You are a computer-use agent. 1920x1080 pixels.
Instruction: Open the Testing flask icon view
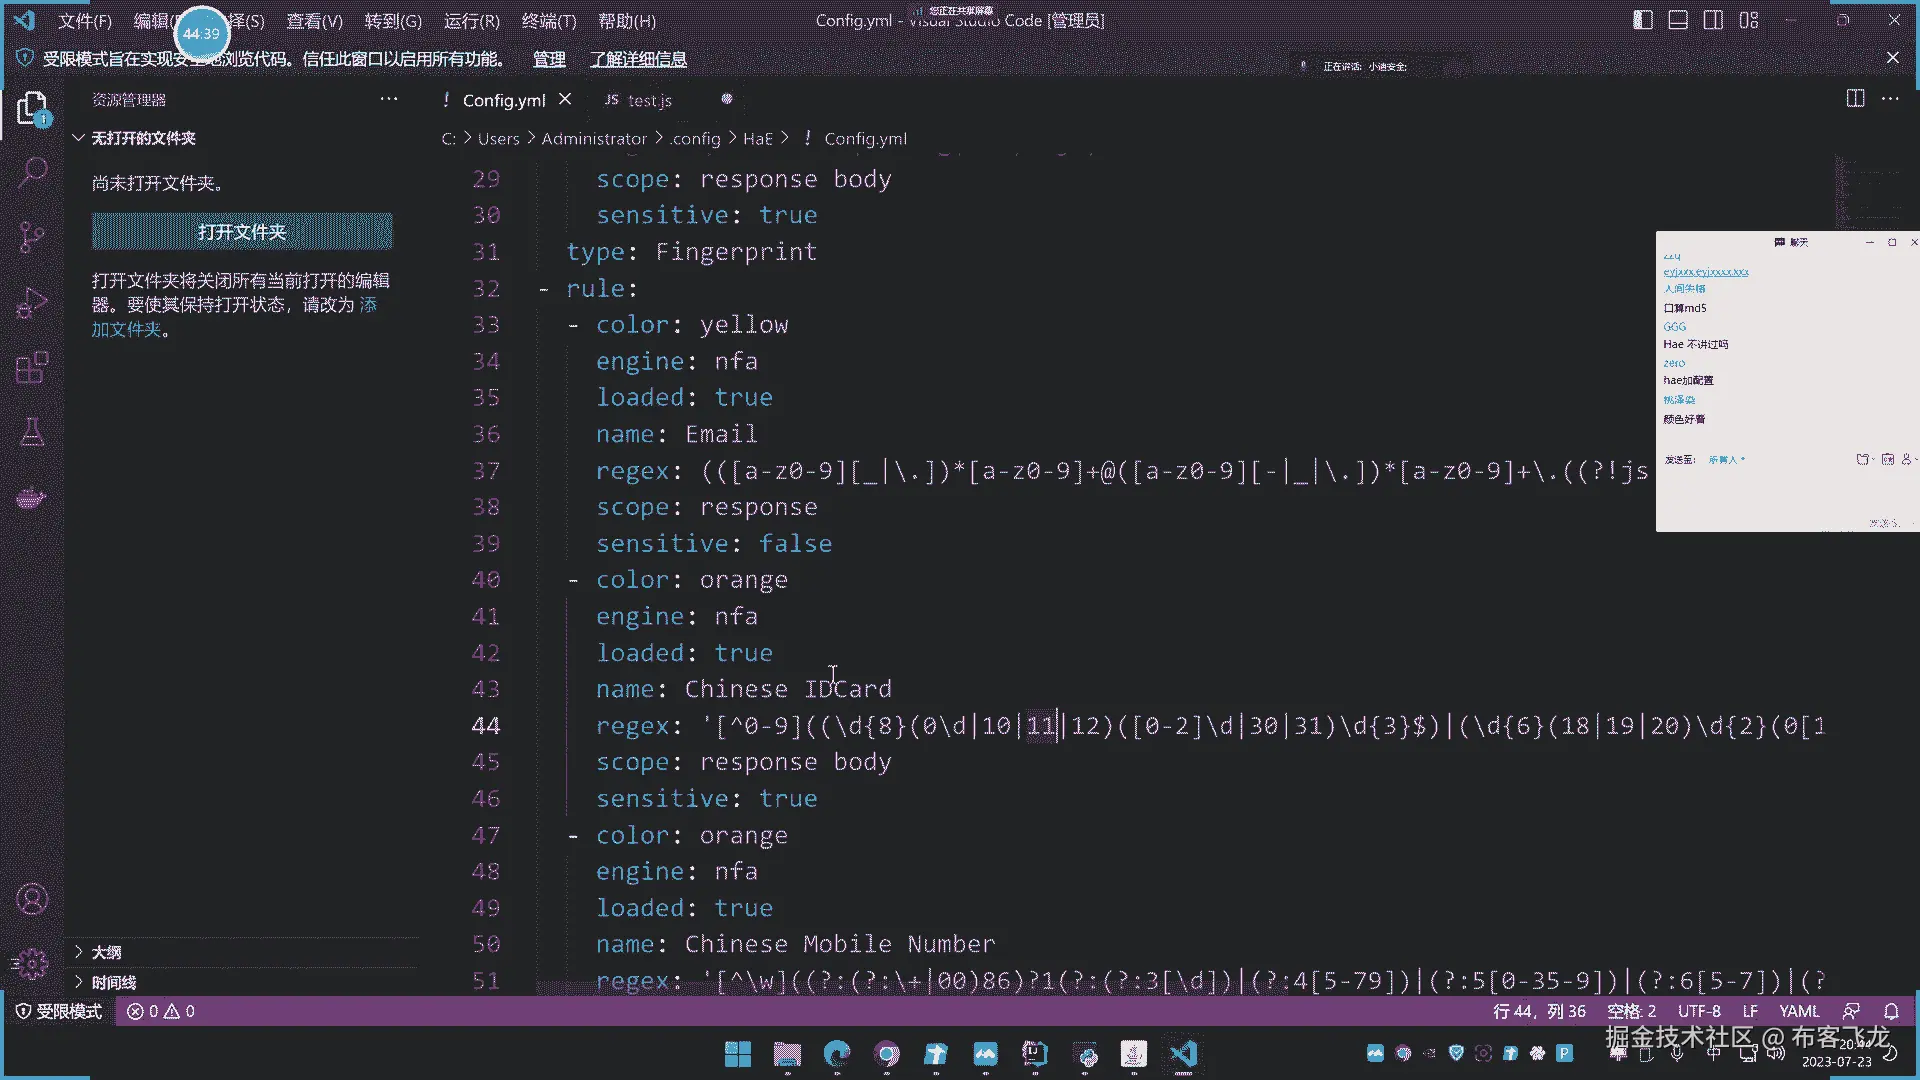coord(32,432)
